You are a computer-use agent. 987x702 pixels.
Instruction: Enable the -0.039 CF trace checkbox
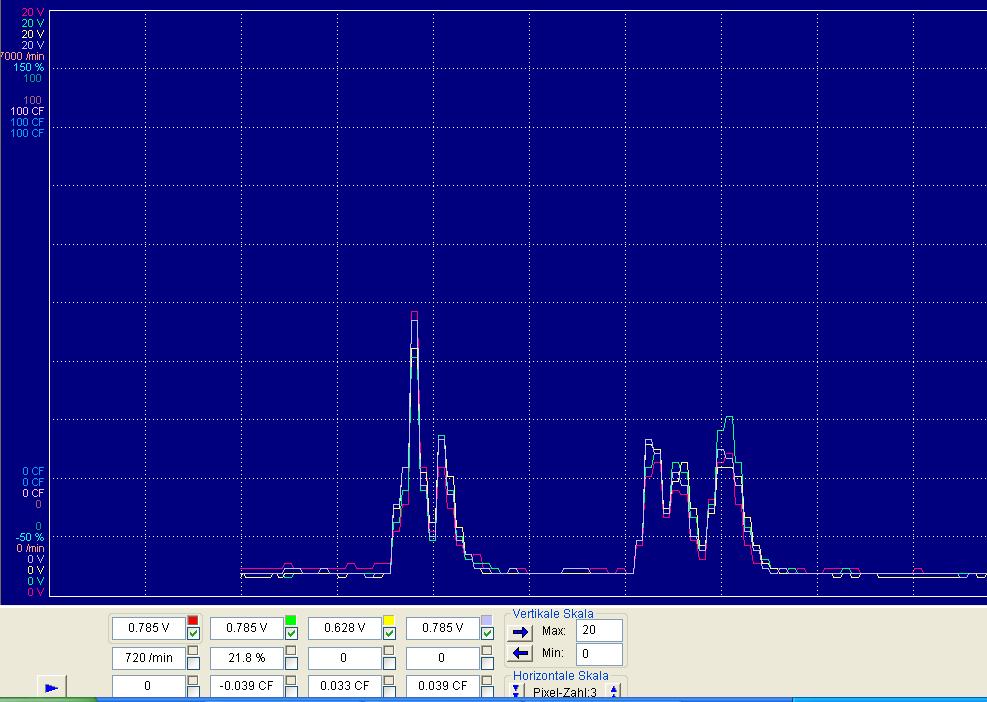(291, 690)
